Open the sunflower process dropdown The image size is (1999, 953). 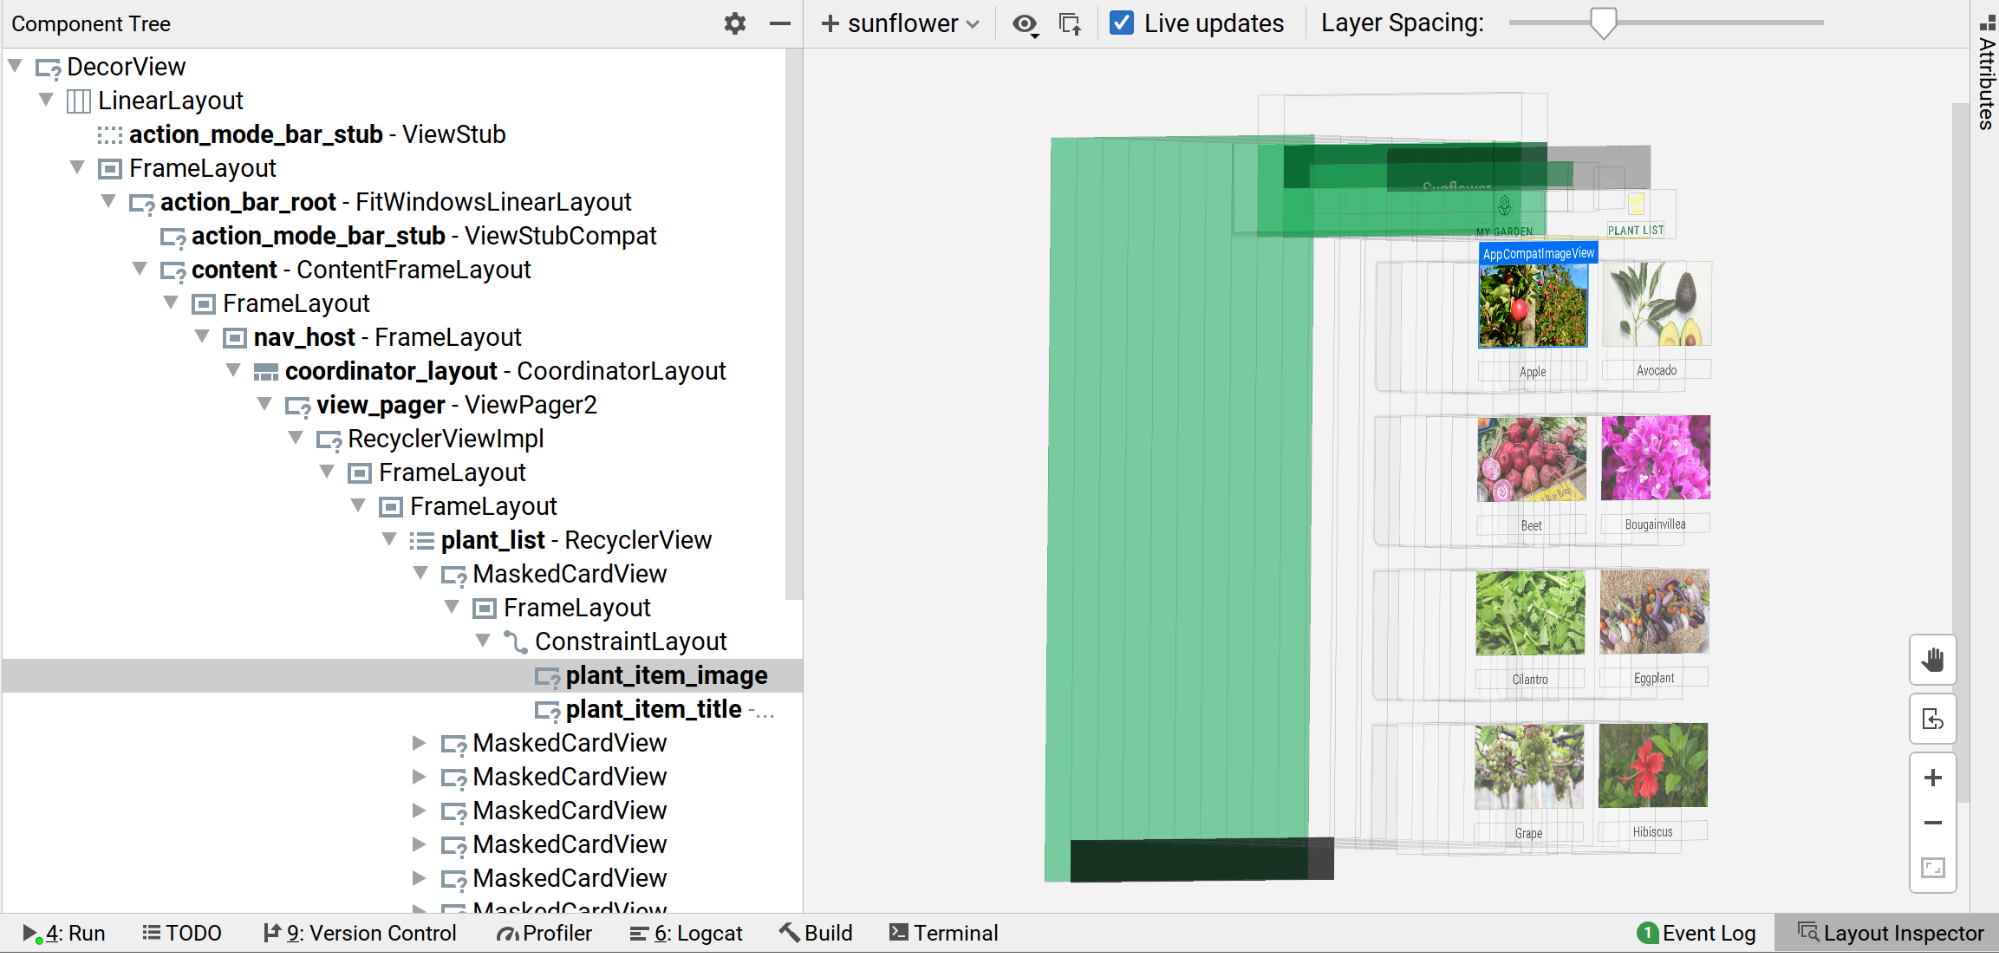[x=900, y=23]
